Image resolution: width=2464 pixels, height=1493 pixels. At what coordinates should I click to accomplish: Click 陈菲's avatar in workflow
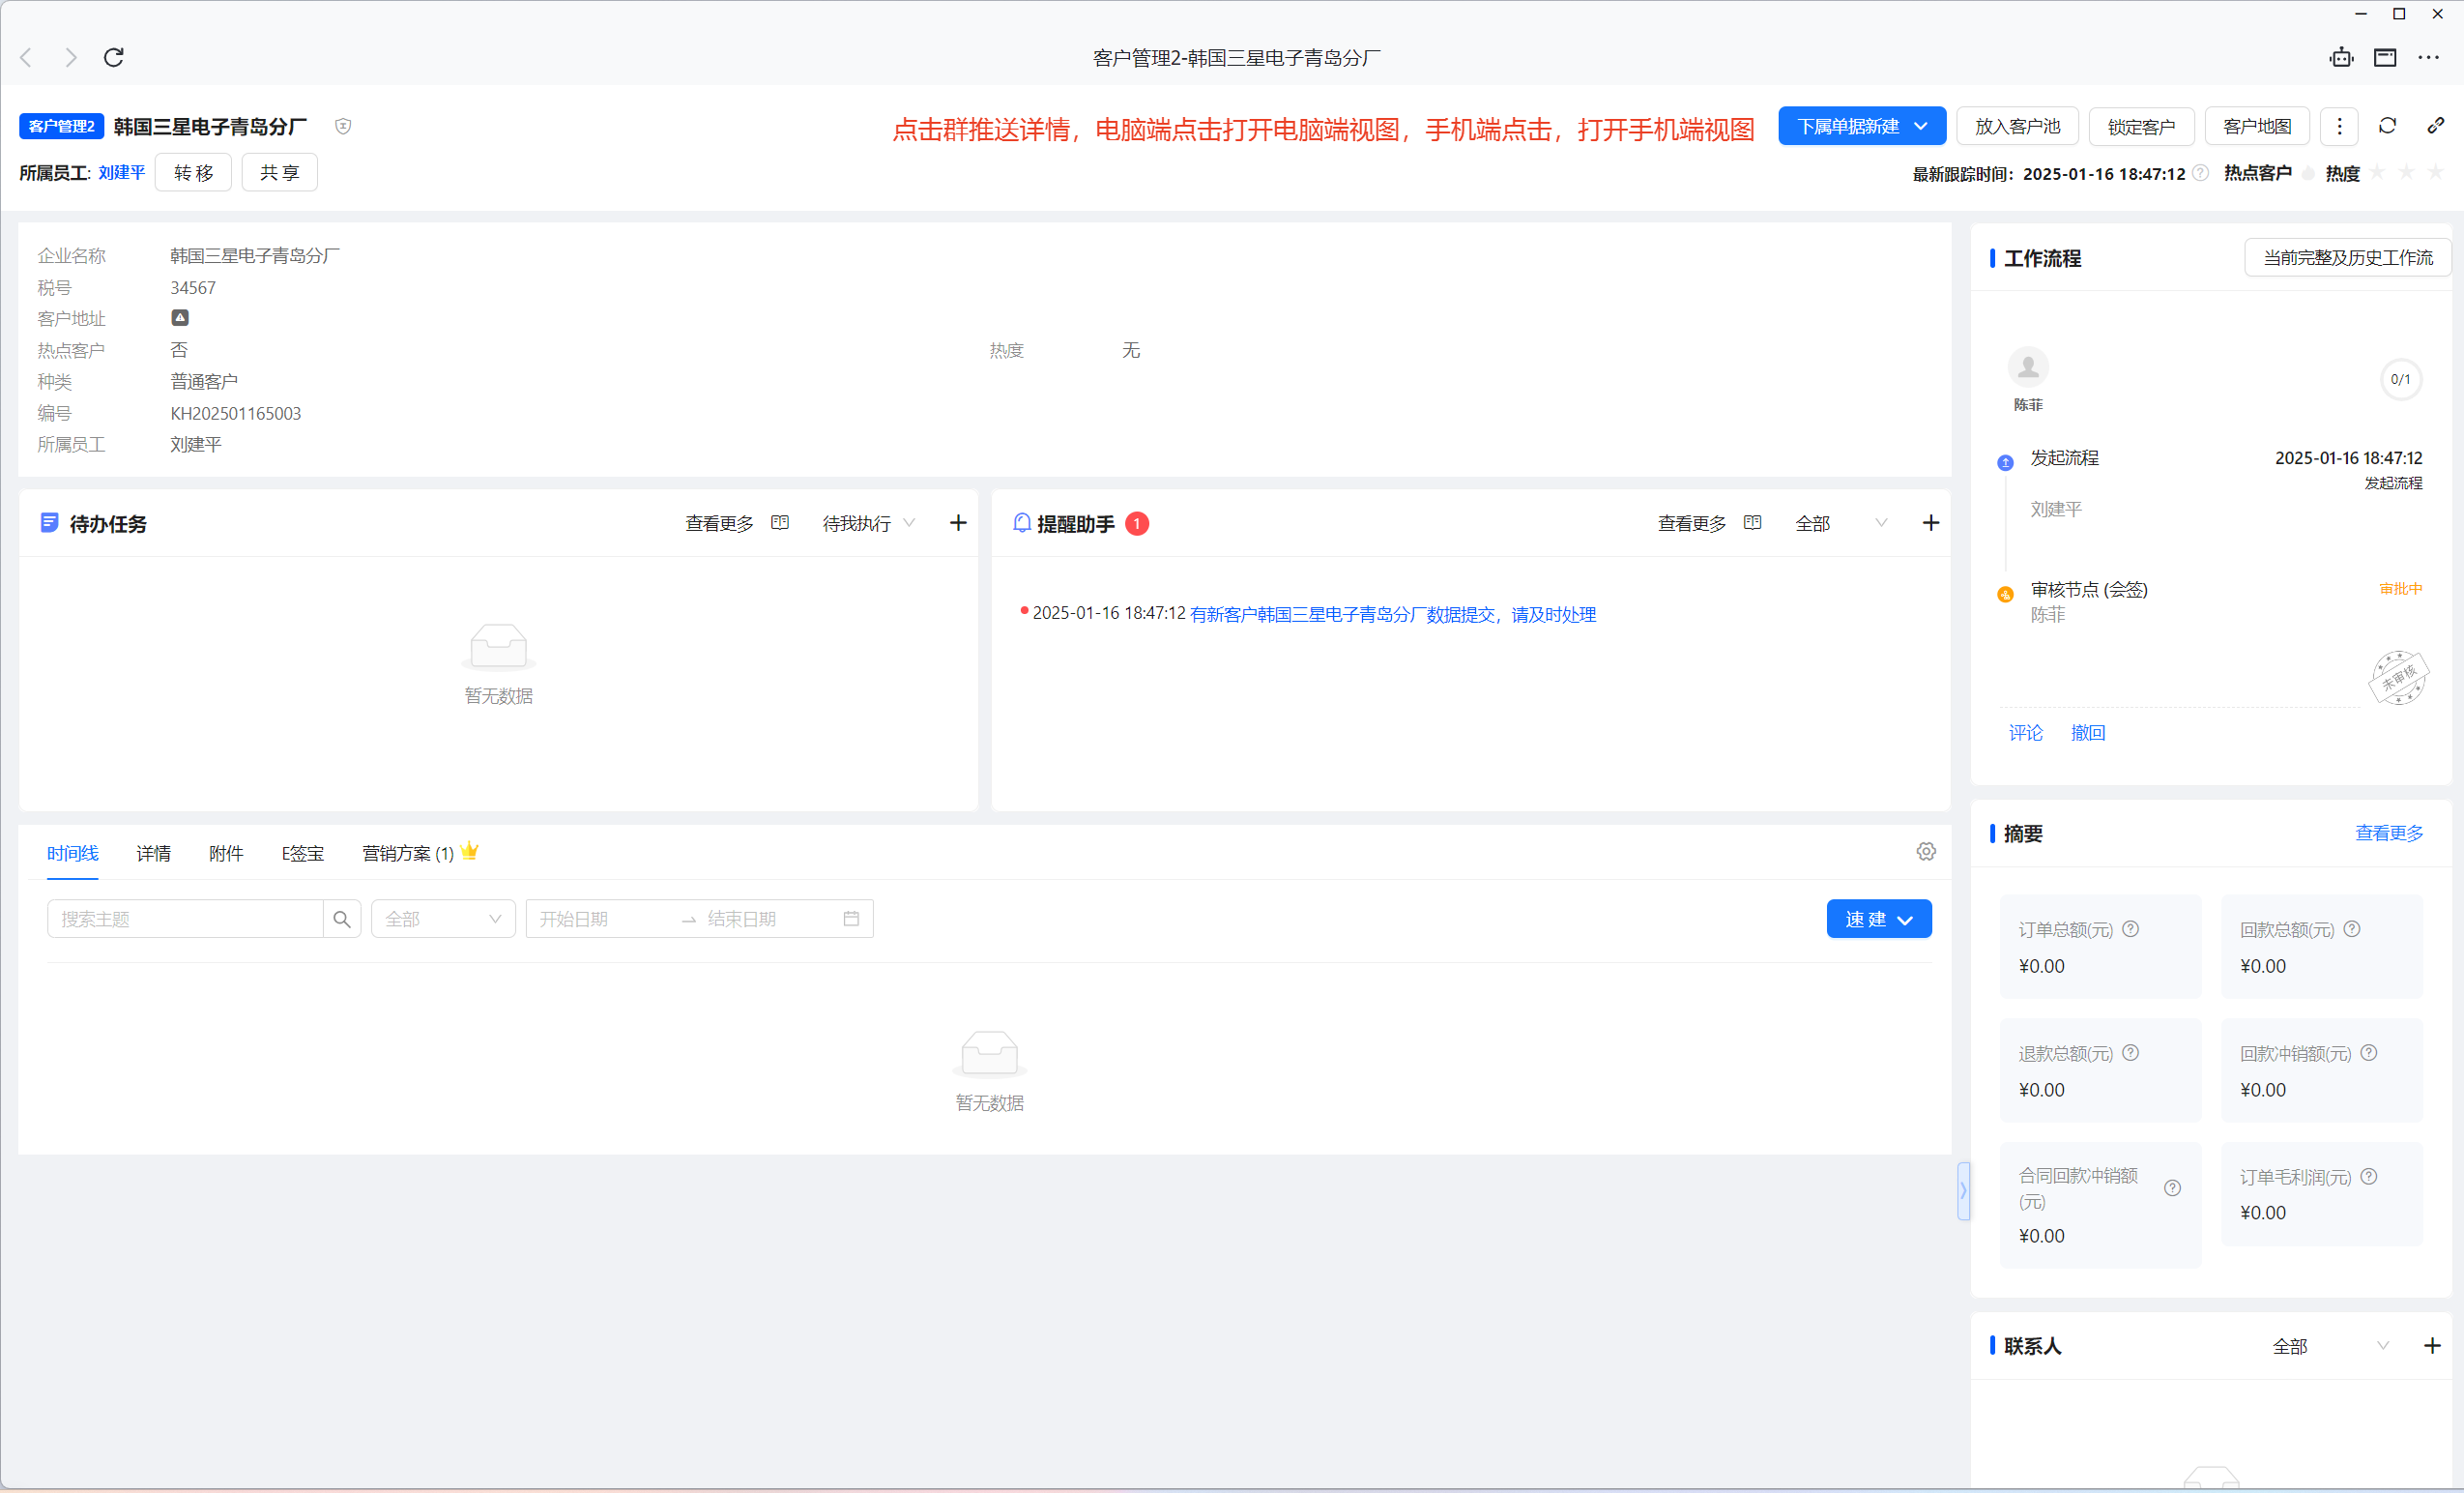click(2028, 367)
